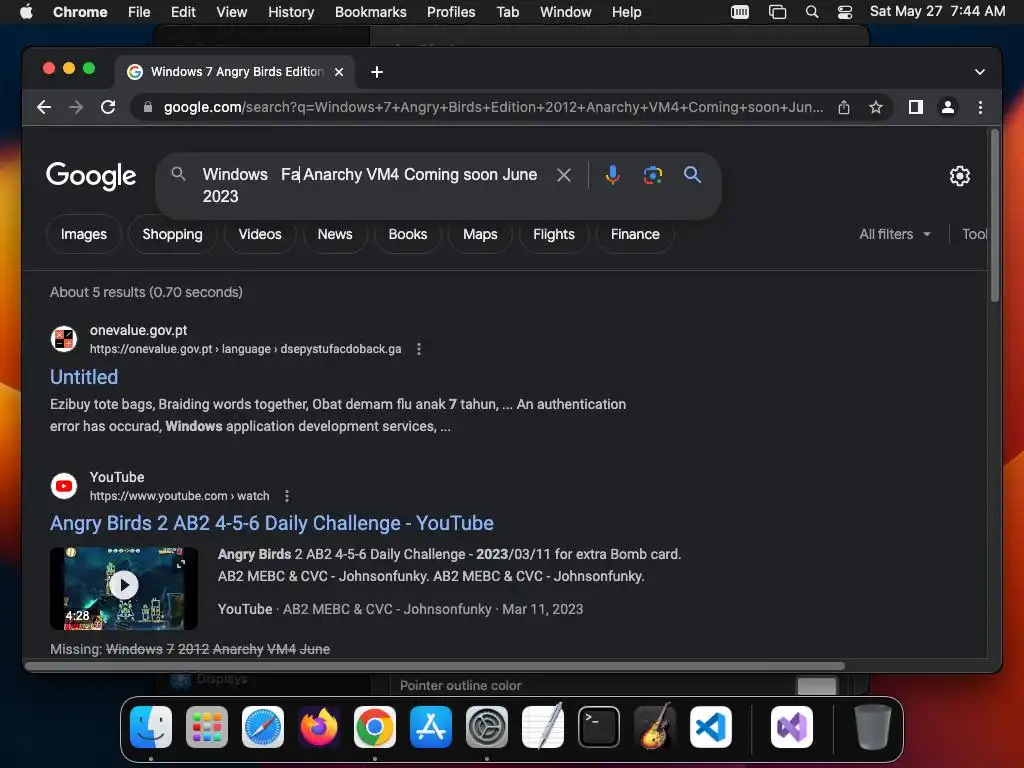Open the Untitled search result
This screenshot has height=768, width=1024.
pos(84,377)
